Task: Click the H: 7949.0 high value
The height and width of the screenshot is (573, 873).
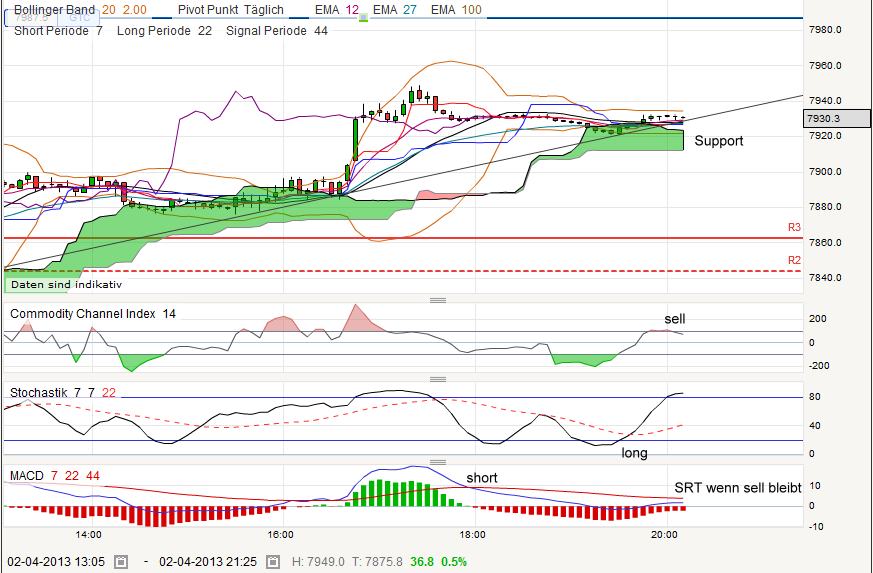Action: pos(318,562)
